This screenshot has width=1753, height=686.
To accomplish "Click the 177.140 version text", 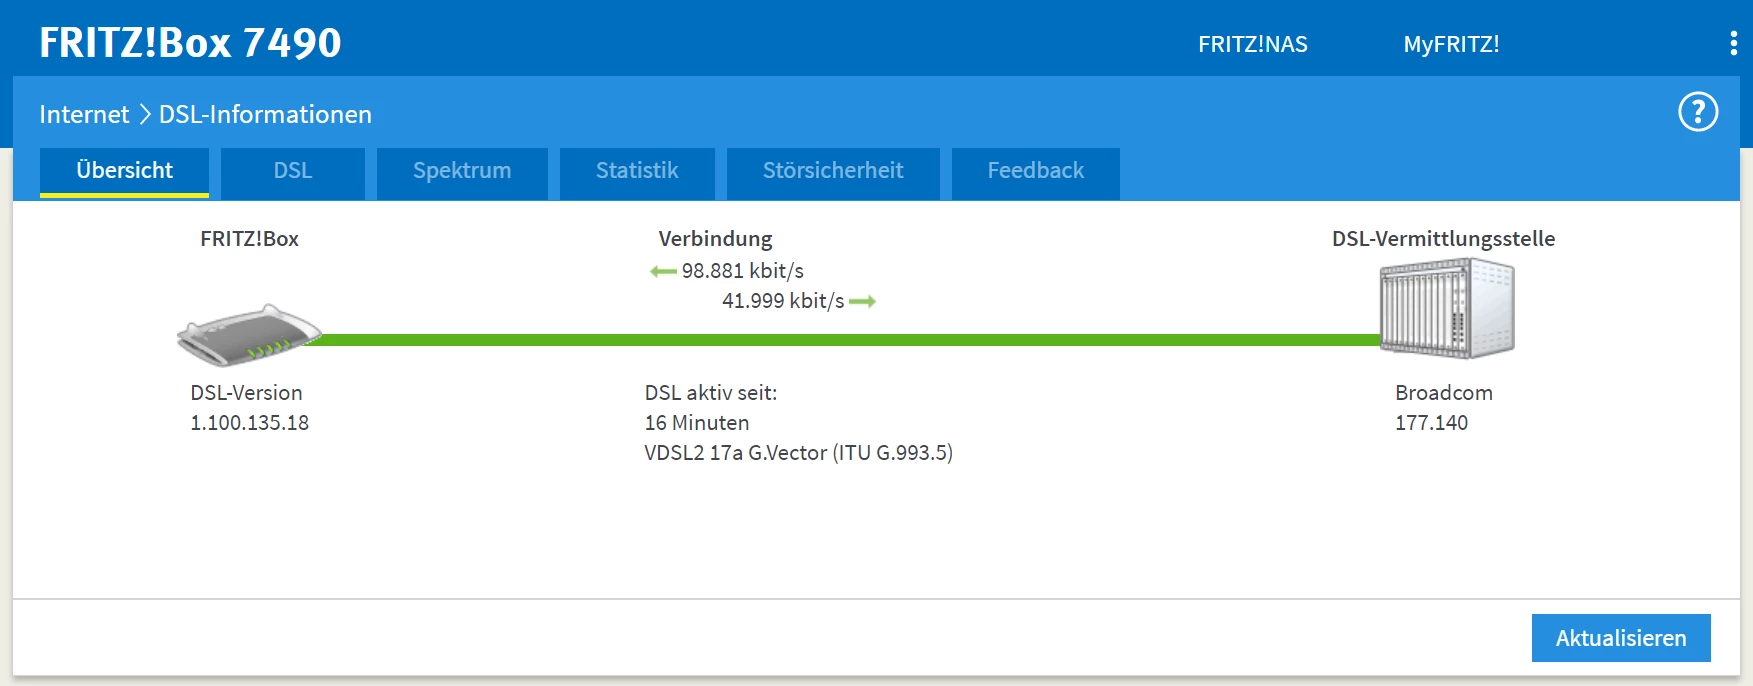I will [1431, 423].
